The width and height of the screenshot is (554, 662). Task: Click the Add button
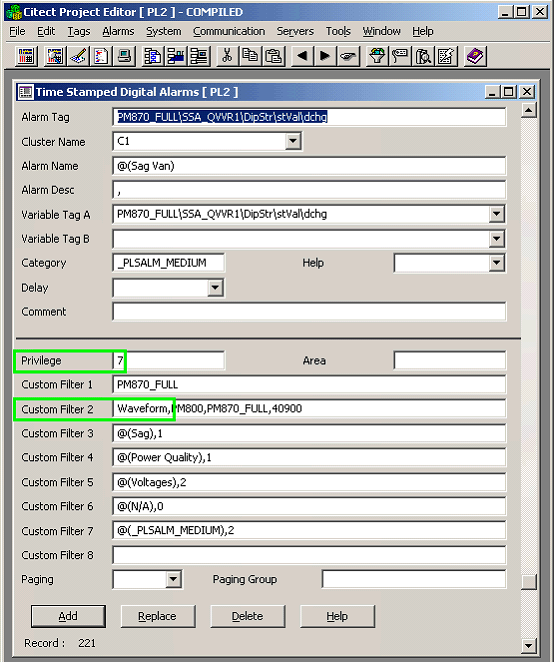tap(68, 616)
